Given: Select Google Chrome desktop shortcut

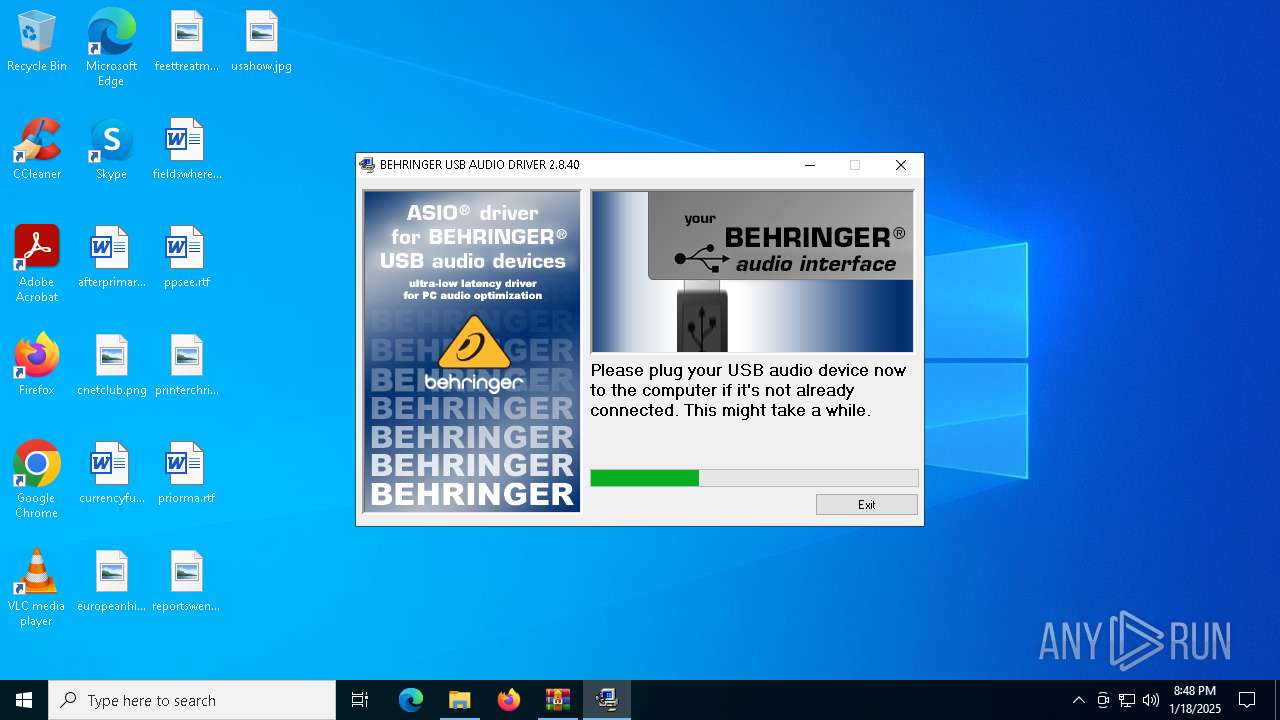Looking at the screenshot, I should coord(37,480).
